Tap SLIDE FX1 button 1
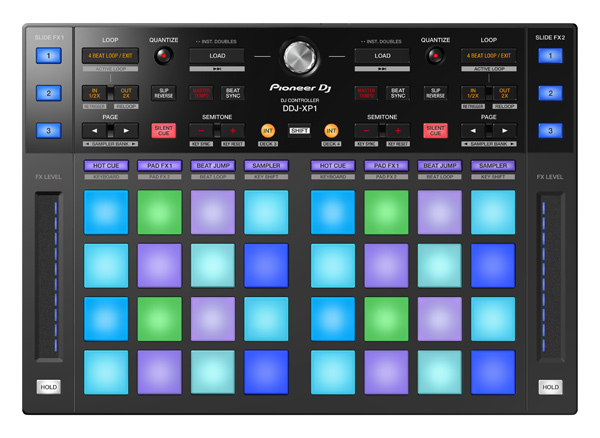The width and height of the screenshot is (600, 438). pyautogui.click(x=49, y=56)
